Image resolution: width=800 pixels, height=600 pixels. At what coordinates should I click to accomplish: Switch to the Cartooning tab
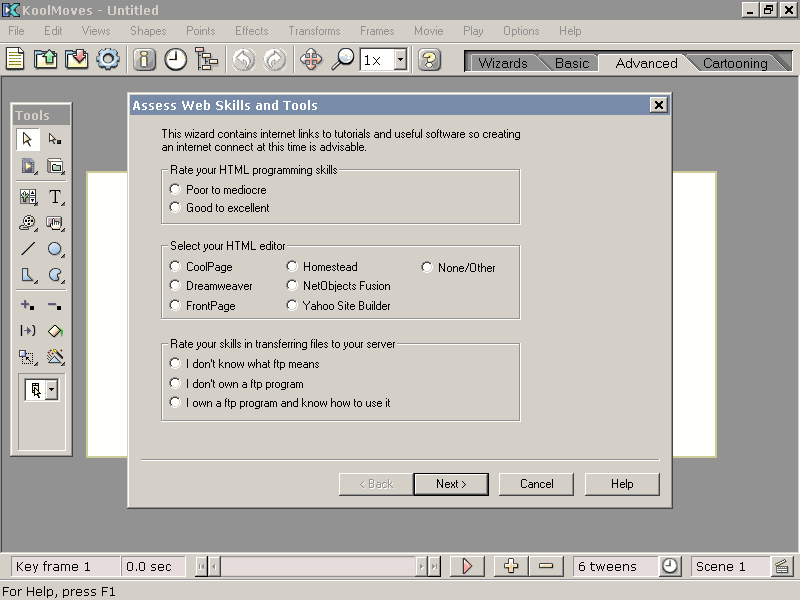[735, 63]
